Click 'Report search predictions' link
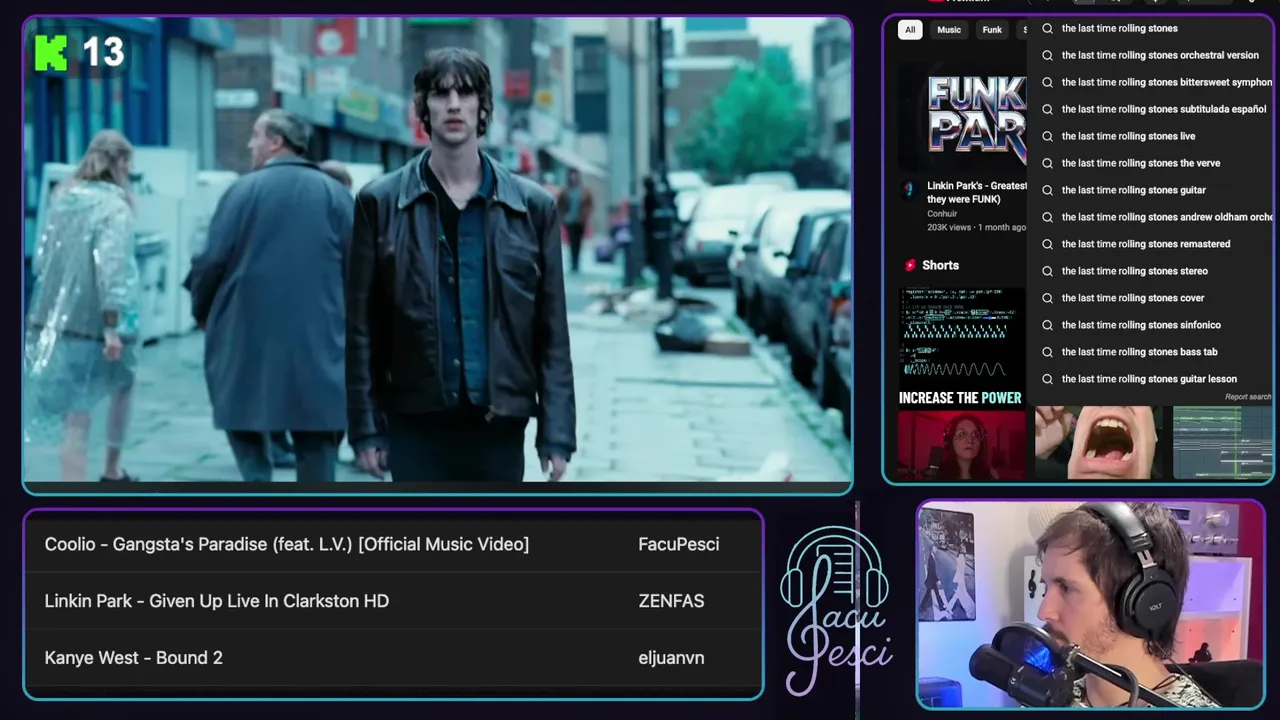Viewport: 1280px width, 720px height. tap(1248, 397)
